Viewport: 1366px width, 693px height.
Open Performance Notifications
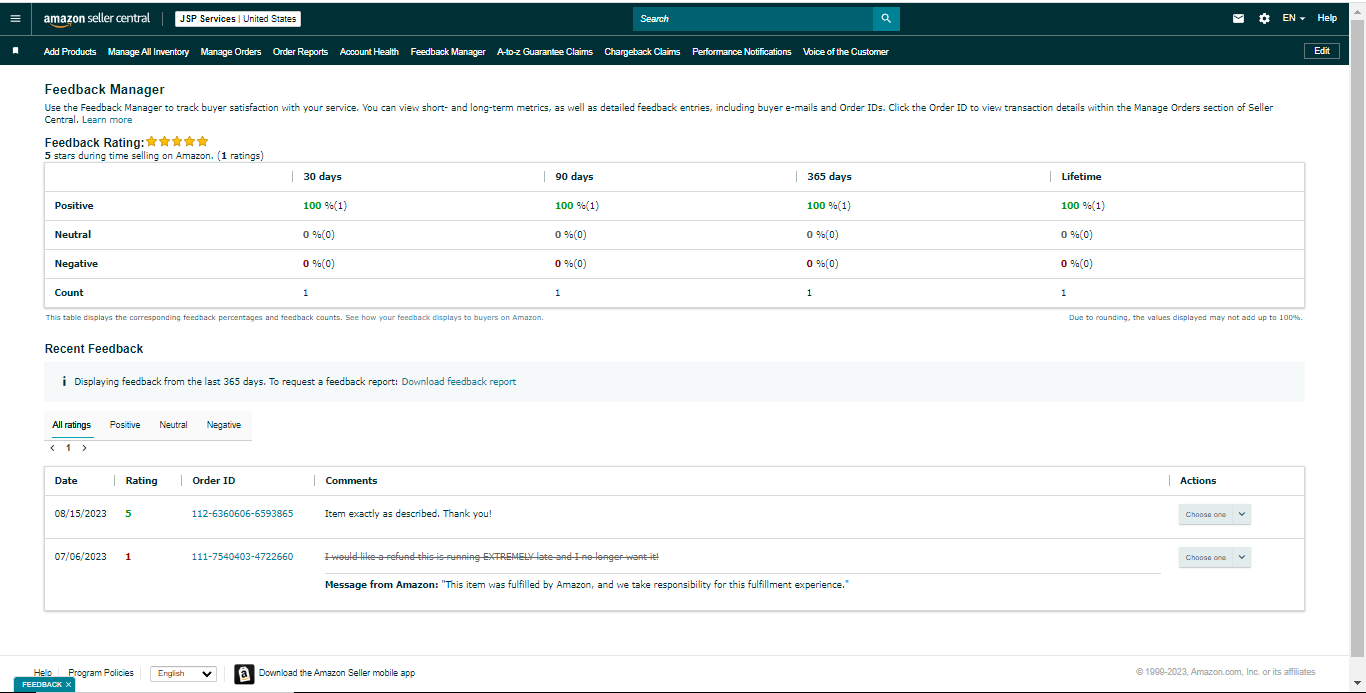point(741,52)
